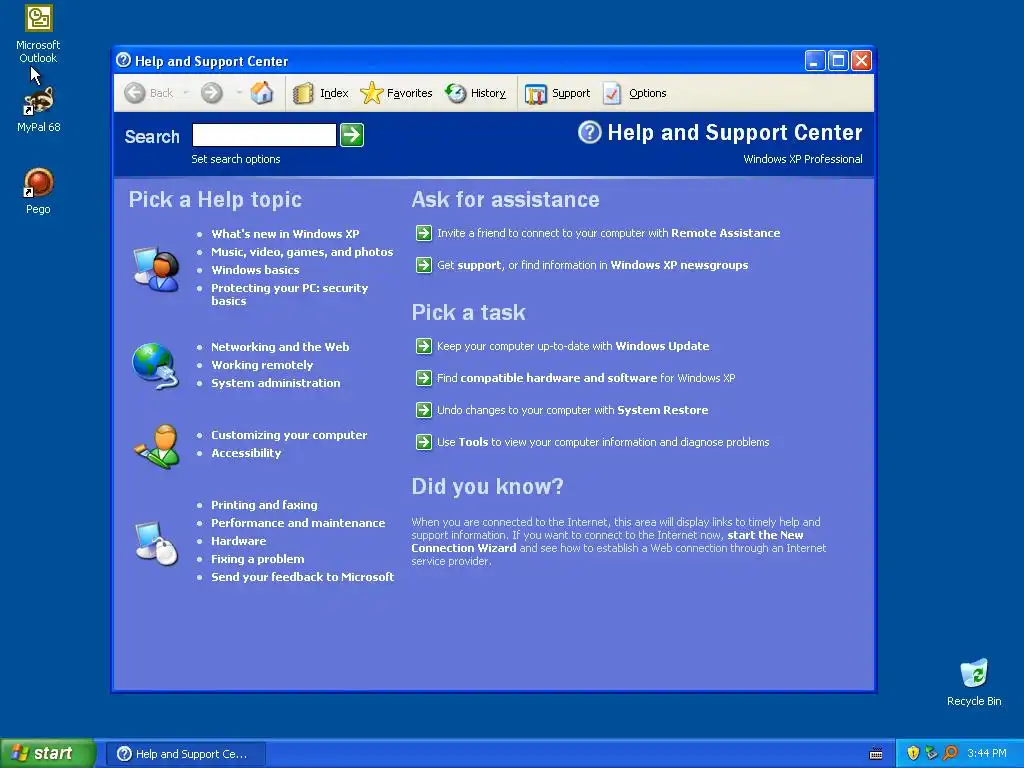This screenshot has height=768, width=1024.
Task: Click the Remote Assistance invitation link
Action: [609, 233]
